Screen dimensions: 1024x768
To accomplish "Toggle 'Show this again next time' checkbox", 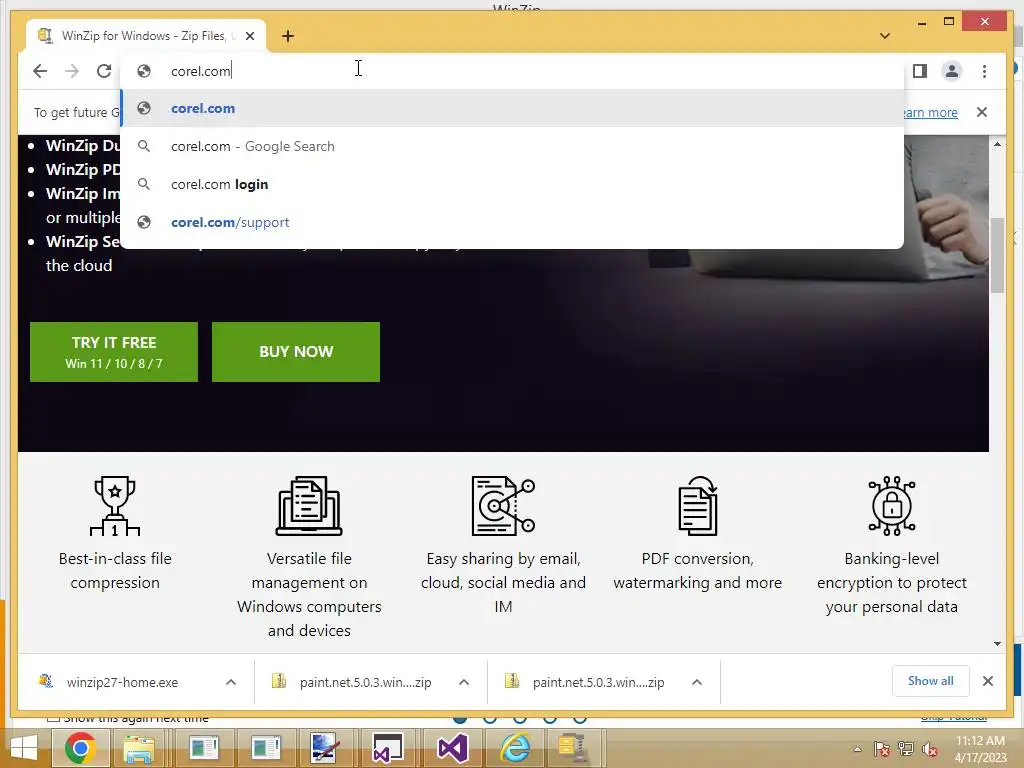I will [53, 719].
